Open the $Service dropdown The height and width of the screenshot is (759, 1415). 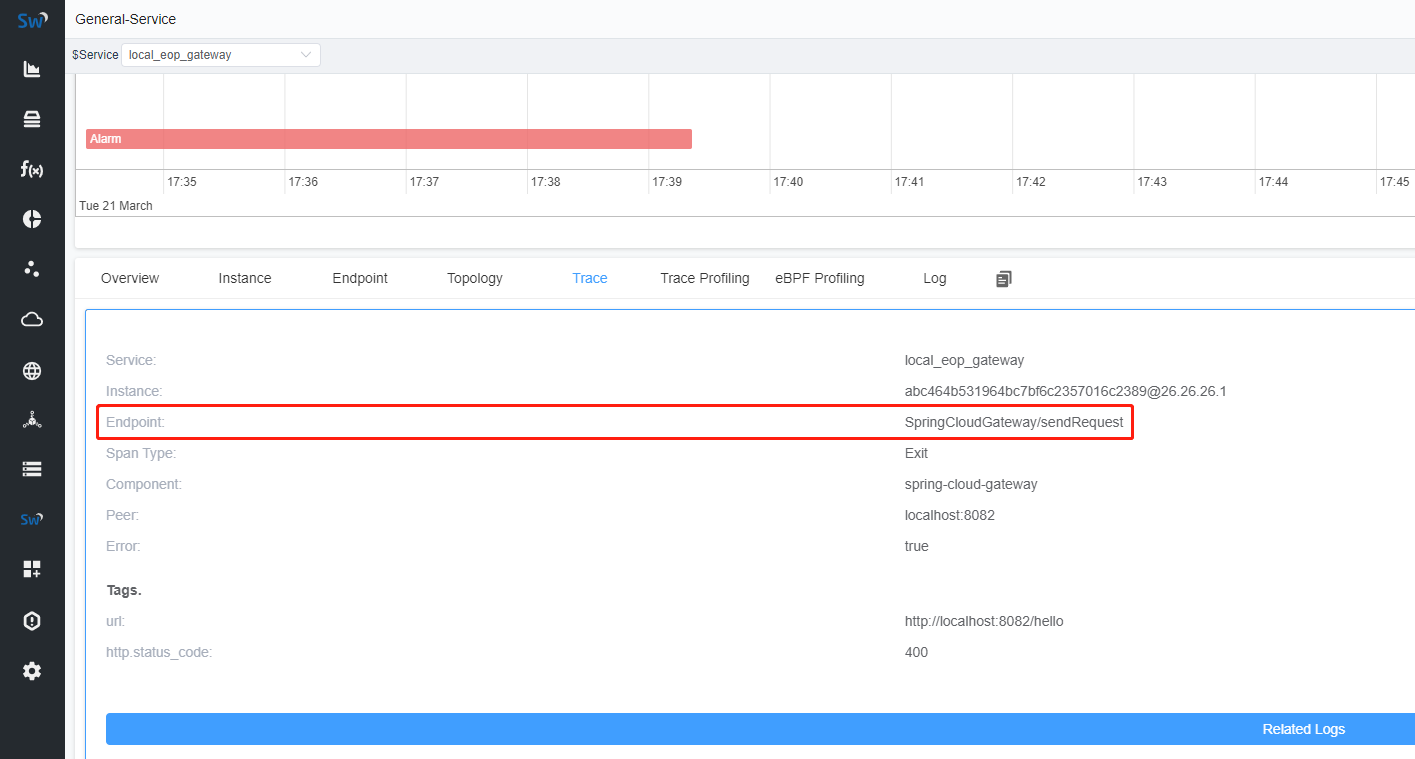point(220,54)
